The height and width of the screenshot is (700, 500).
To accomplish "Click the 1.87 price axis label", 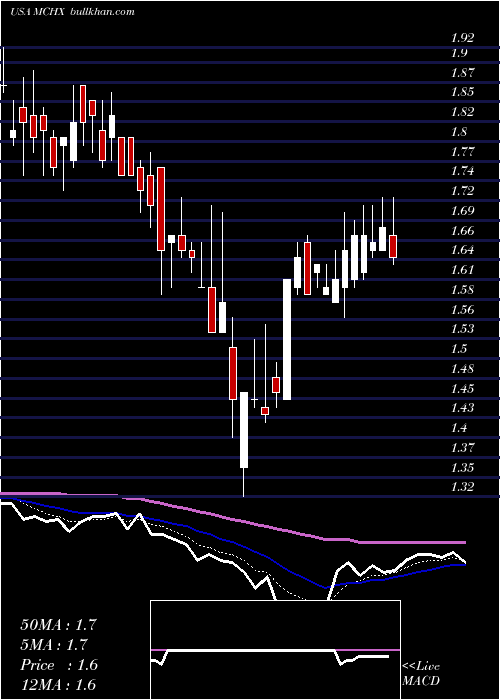I will (462, 73).
